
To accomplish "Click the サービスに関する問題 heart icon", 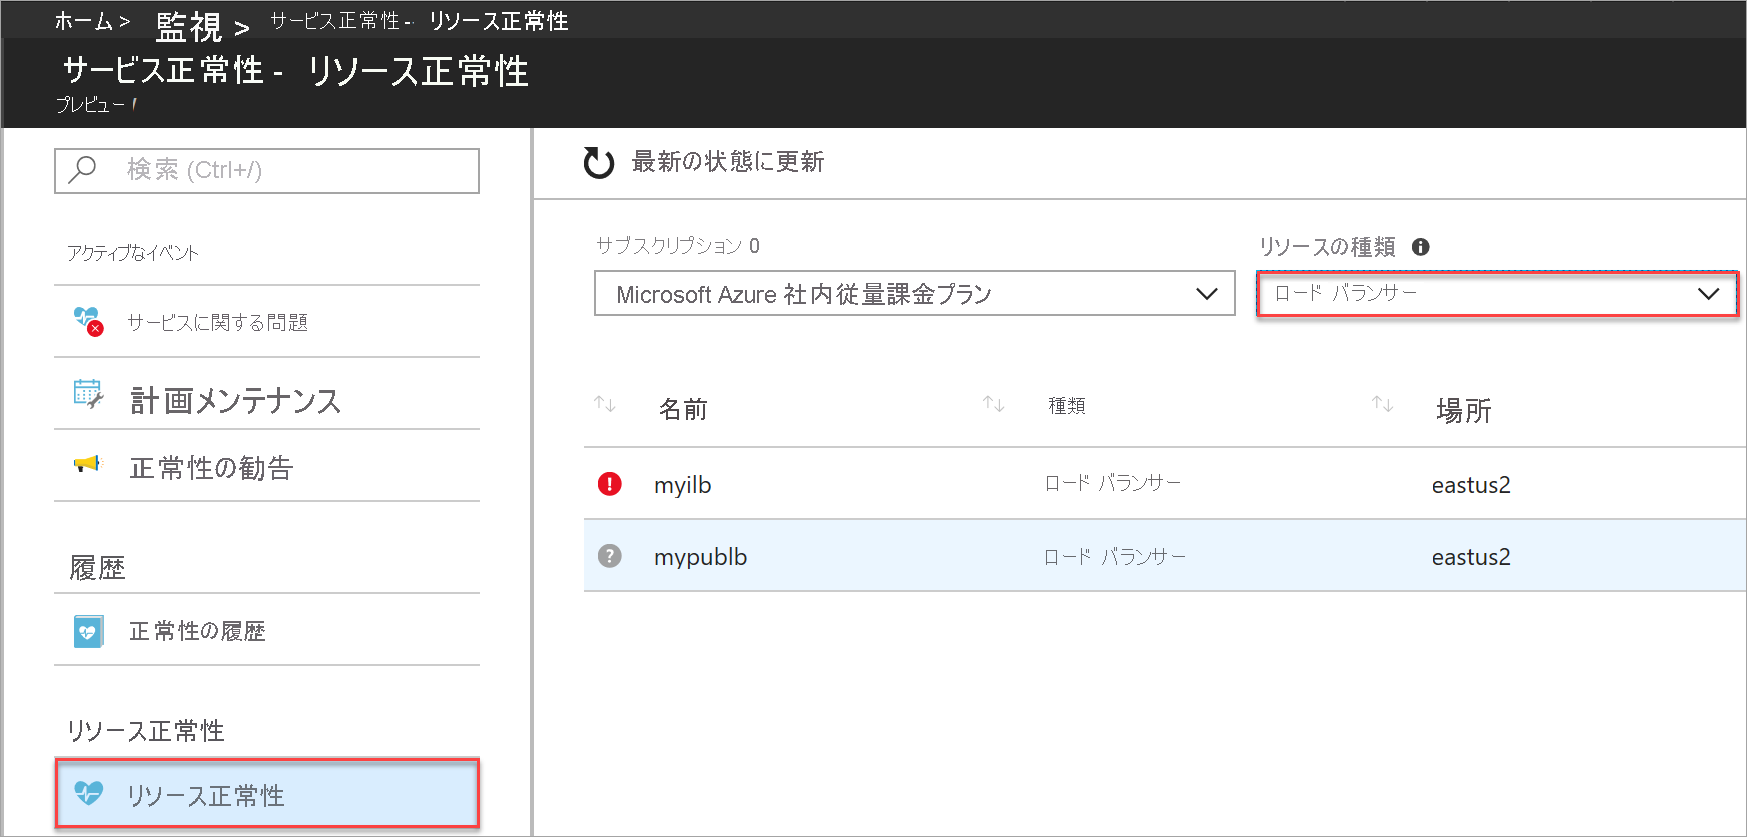I will point(88,321).
